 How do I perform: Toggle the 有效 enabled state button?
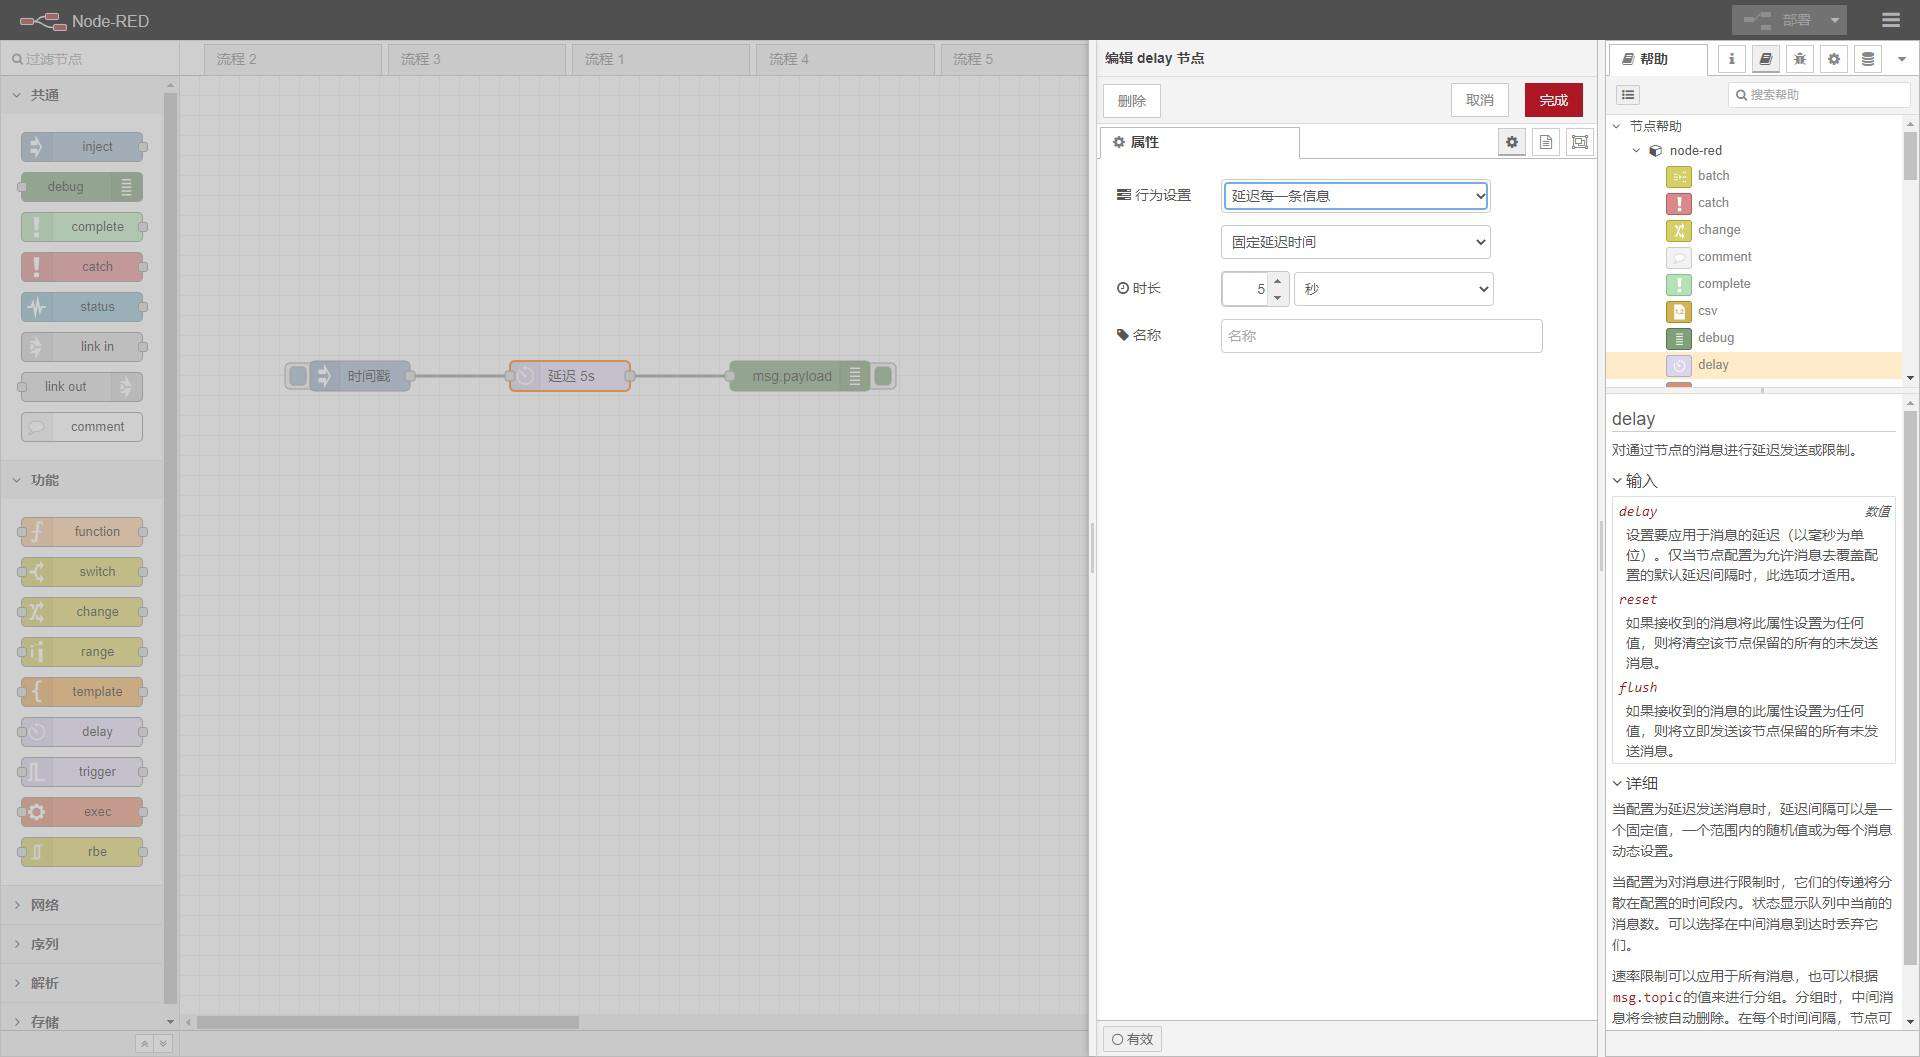(x=1133, y=1039)
